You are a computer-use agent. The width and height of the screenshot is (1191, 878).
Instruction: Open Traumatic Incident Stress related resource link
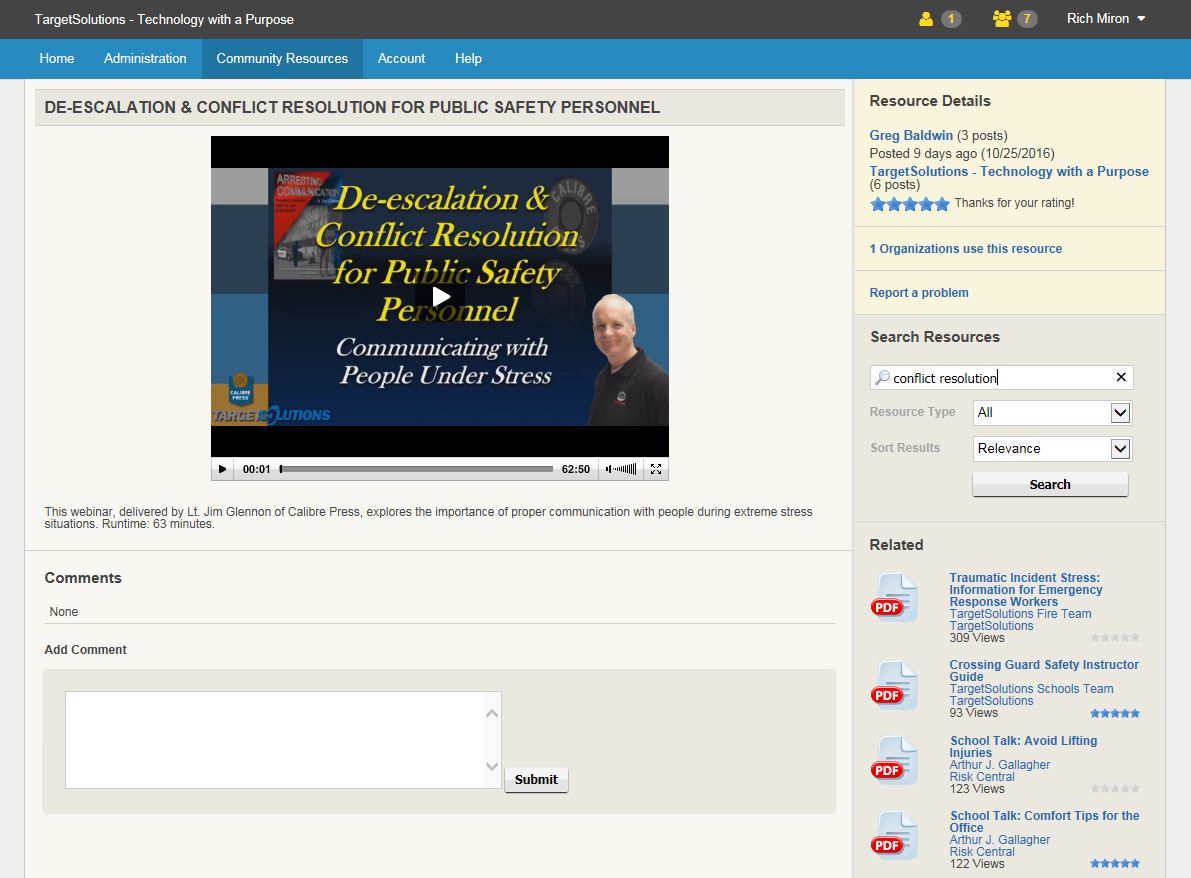pyautogui.click(x=1025, y=589)
